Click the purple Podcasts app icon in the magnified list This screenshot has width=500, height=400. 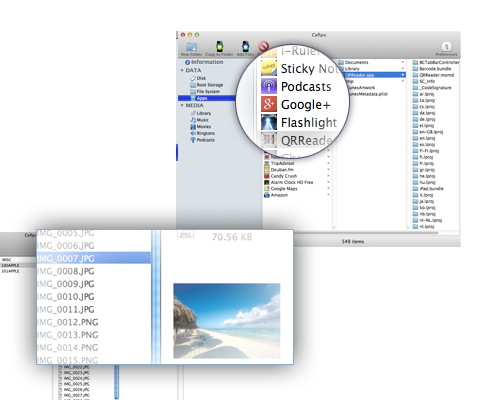coord(269,86)
